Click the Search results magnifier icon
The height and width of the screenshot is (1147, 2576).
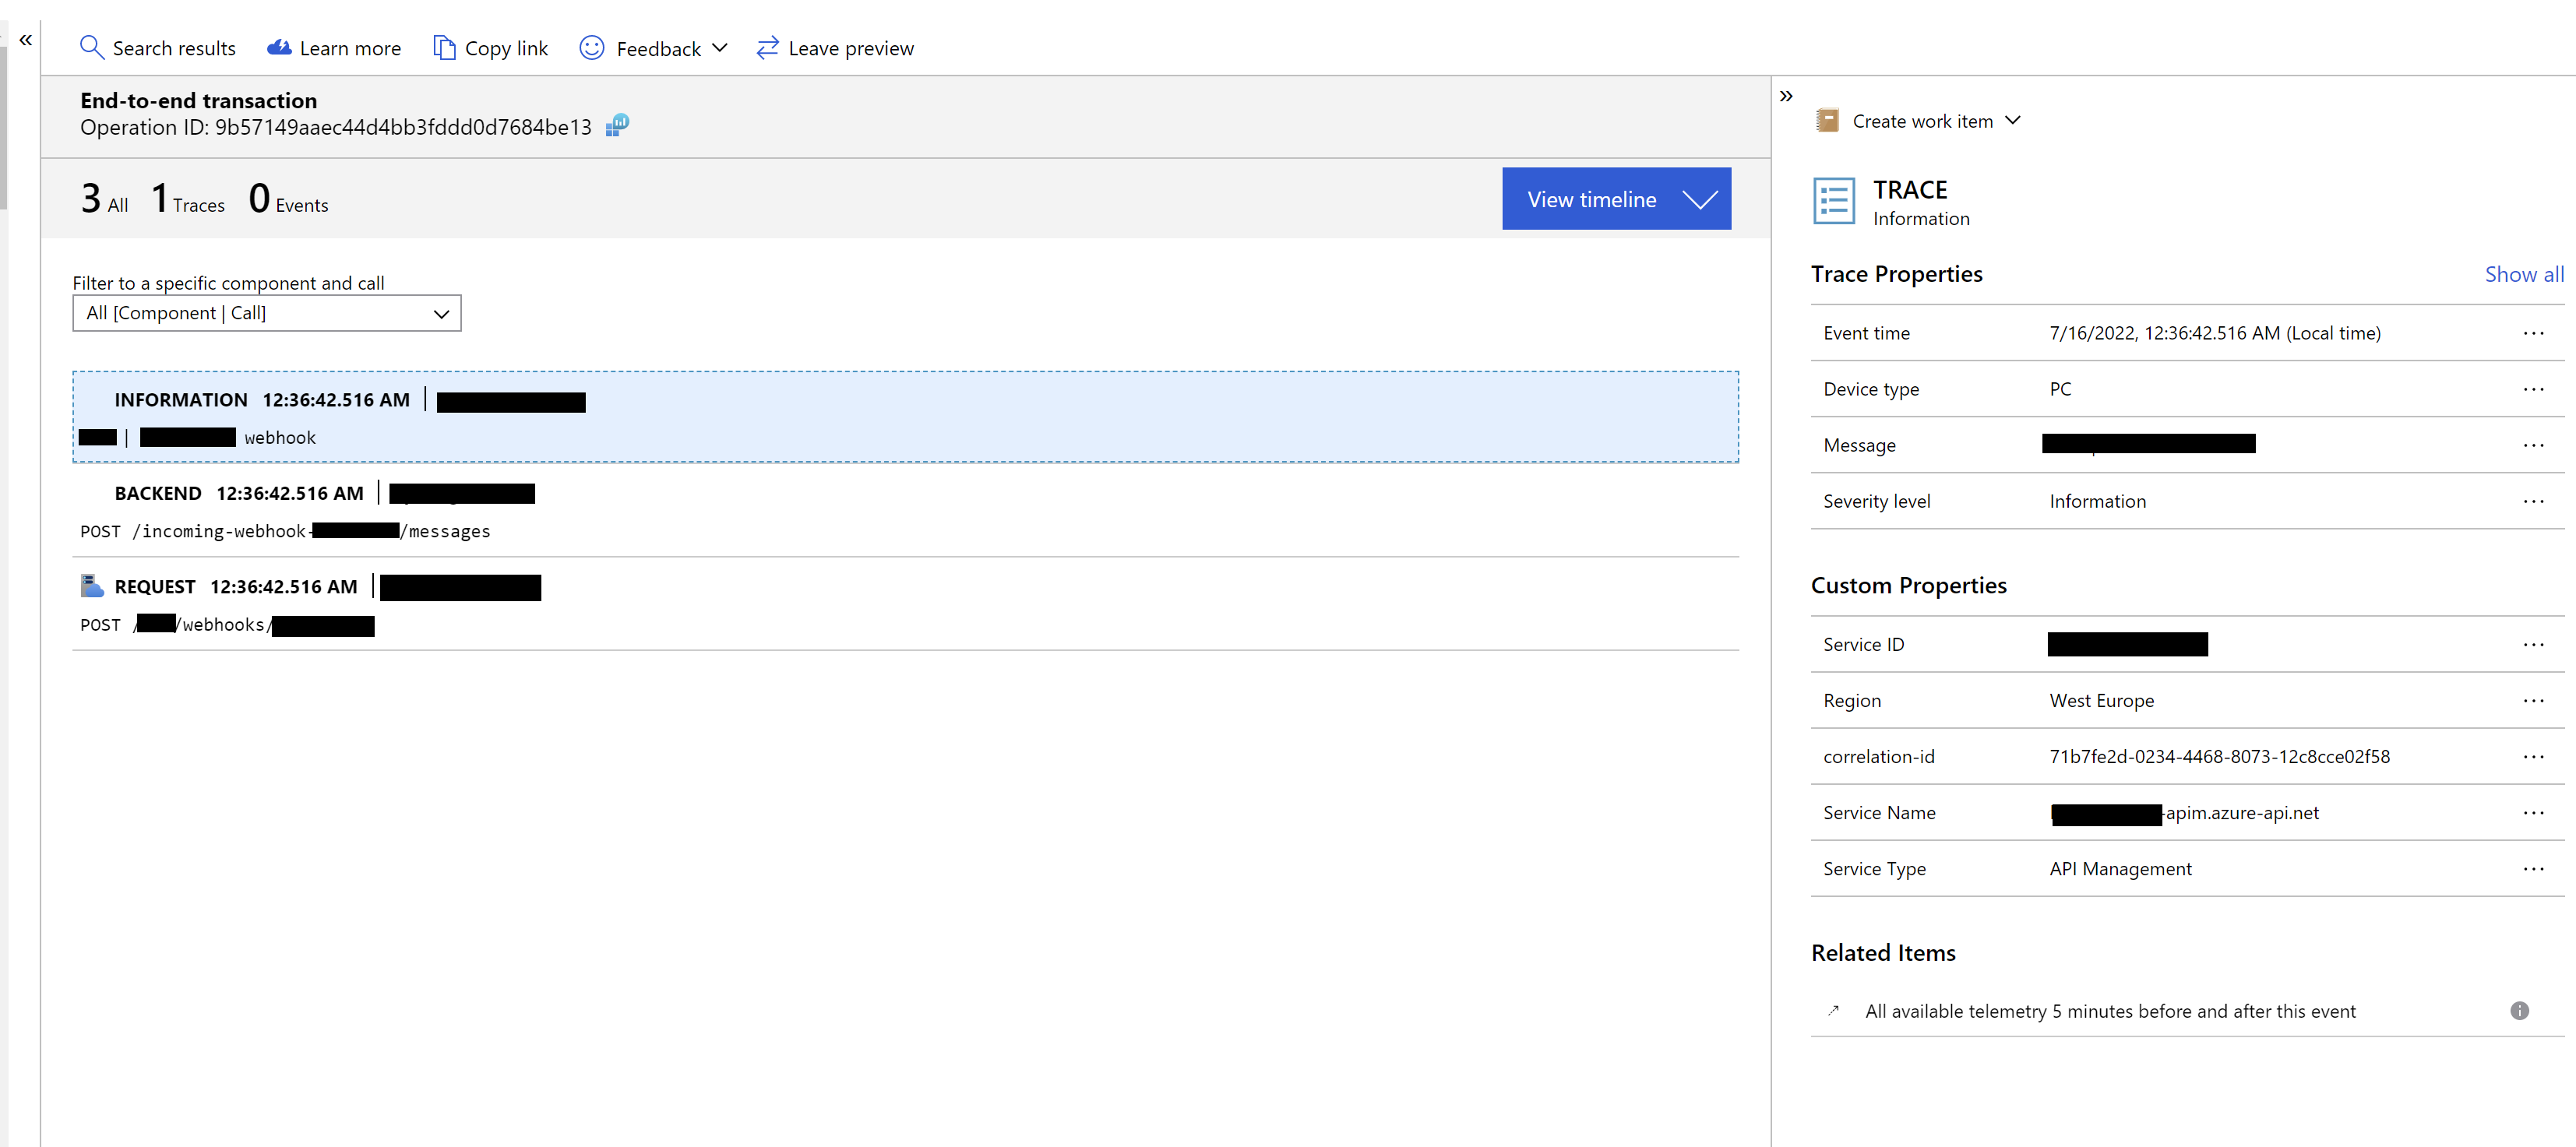point(91,47)
